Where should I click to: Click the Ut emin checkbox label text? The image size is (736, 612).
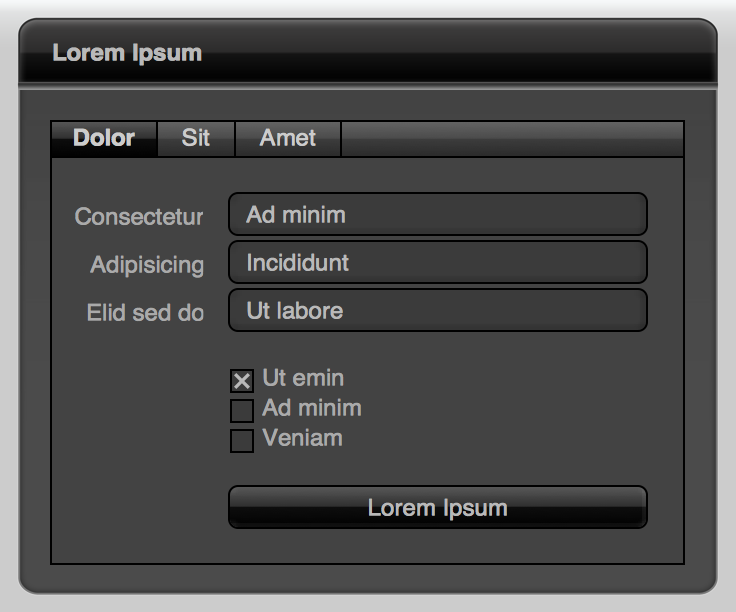[x=303, y=378]
